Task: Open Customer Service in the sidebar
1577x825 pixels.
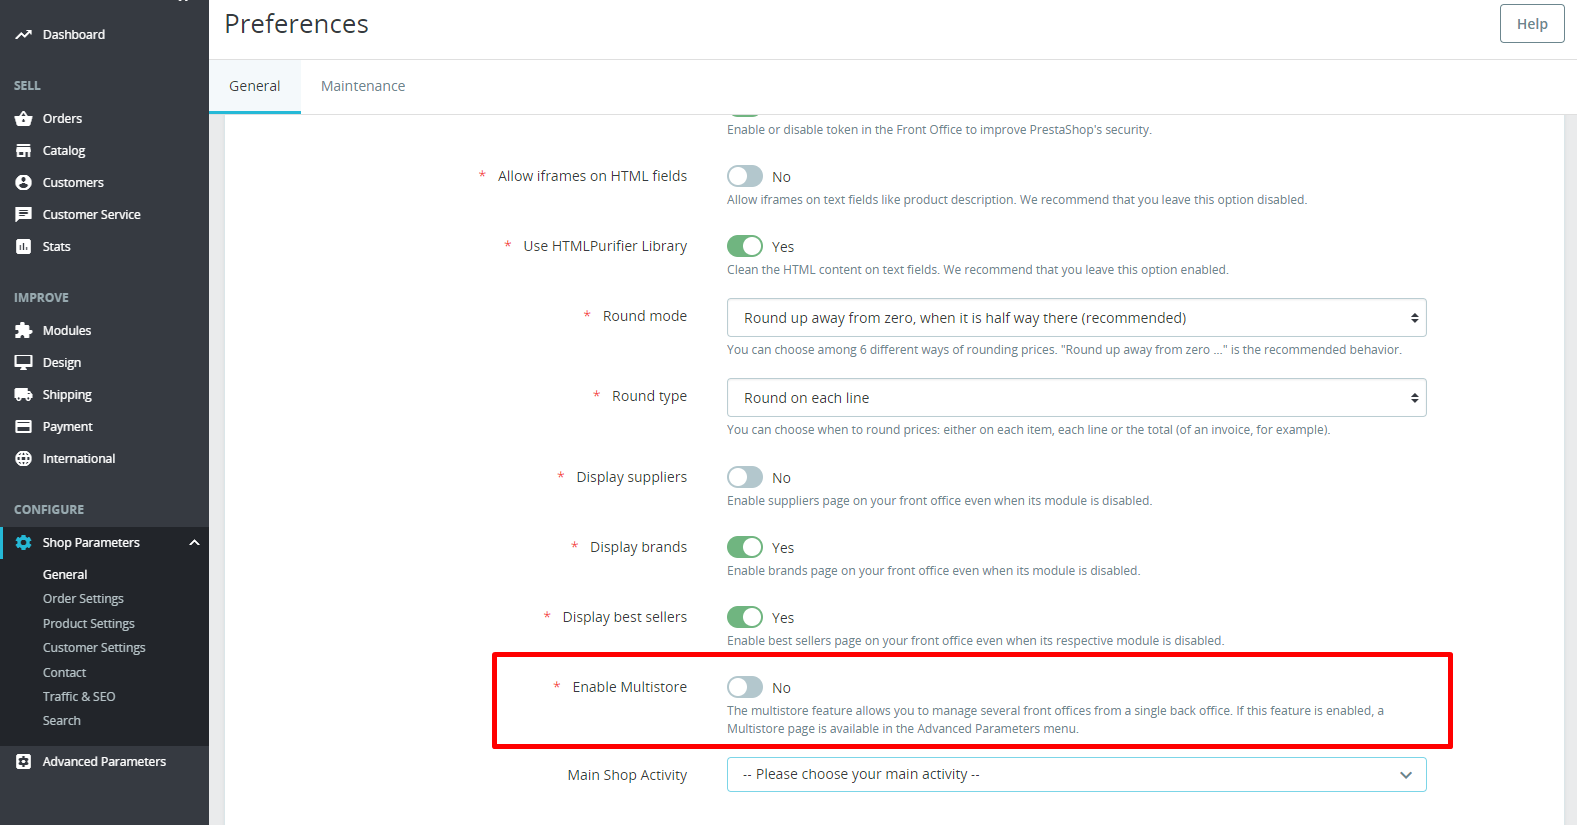Action: [92, 215]
